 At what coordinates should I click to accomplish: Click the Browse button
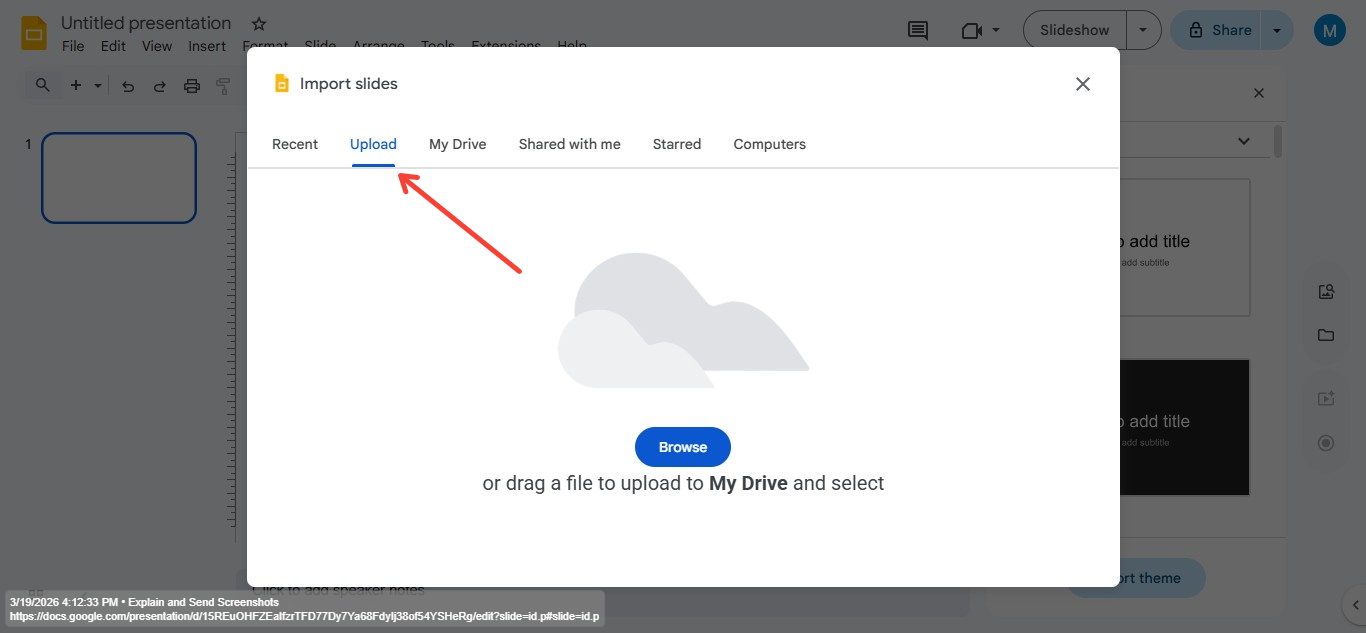pos(683,447)
